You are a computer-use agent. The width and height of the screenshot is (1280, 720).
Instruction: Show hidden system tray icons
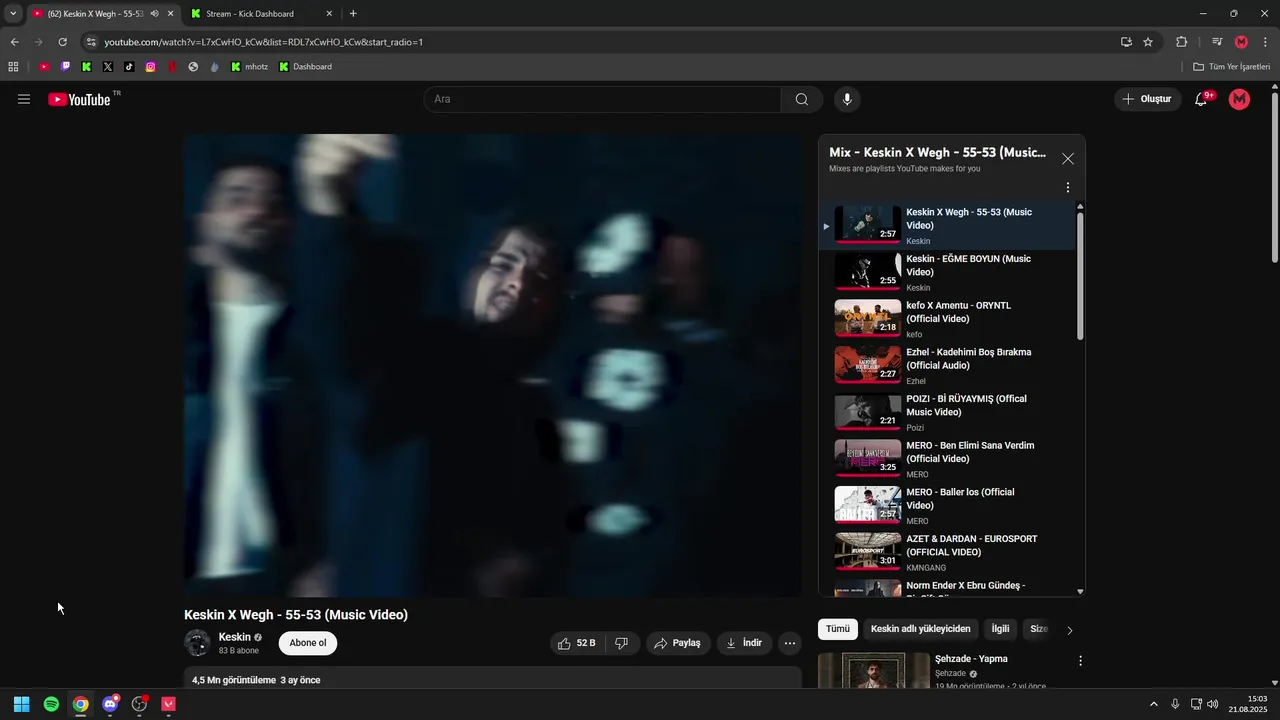(1153, 704)
